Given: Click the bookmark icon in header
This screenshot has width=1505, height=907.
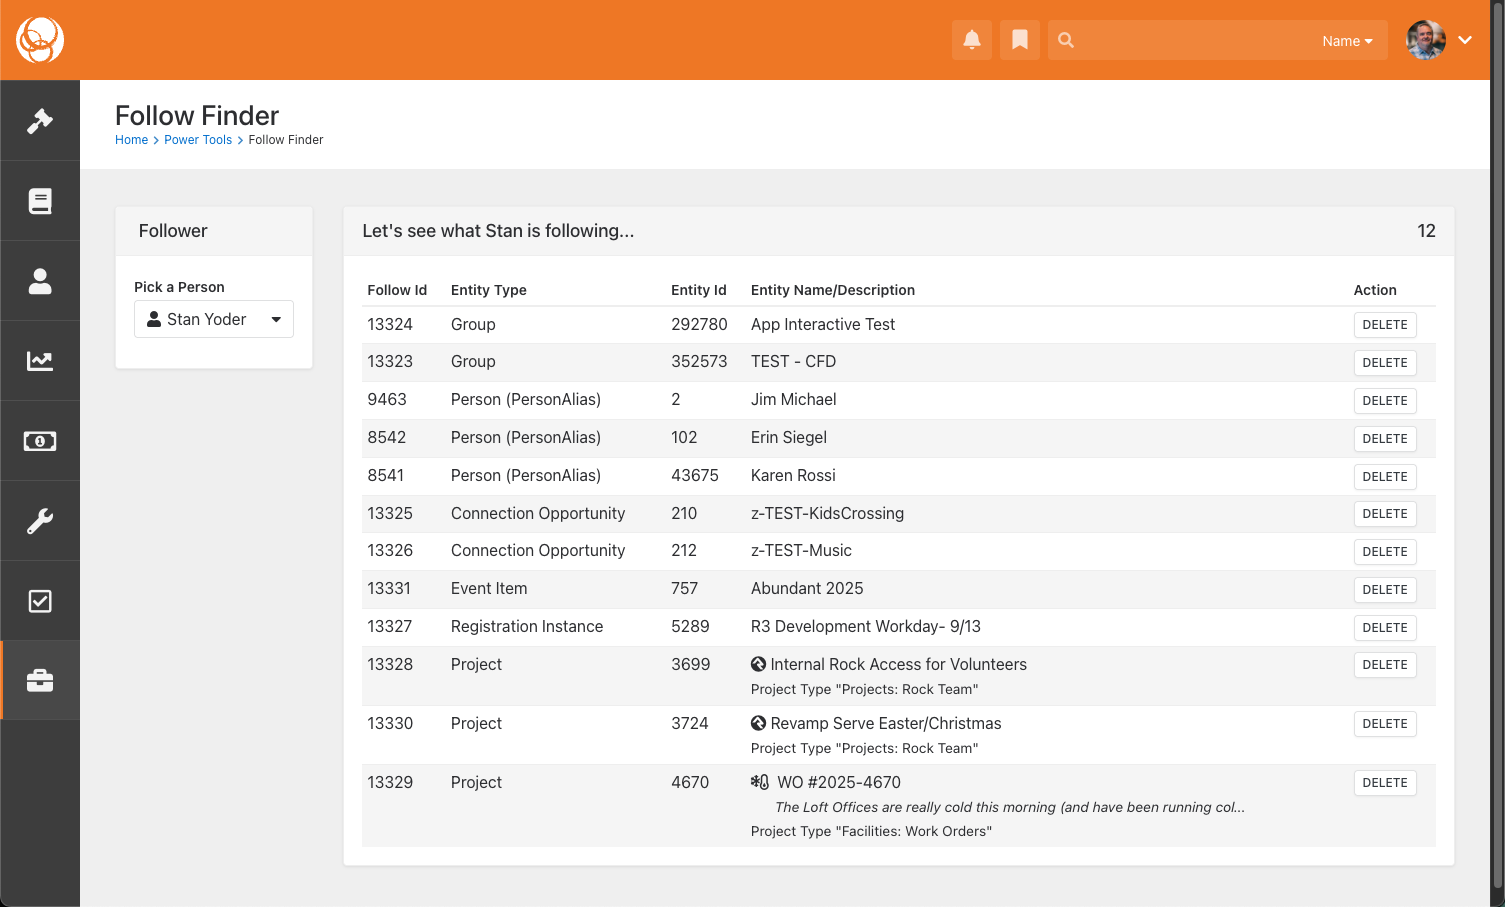Looking at the screenshot, I should pyautogui.click(x=1019, y=40).
